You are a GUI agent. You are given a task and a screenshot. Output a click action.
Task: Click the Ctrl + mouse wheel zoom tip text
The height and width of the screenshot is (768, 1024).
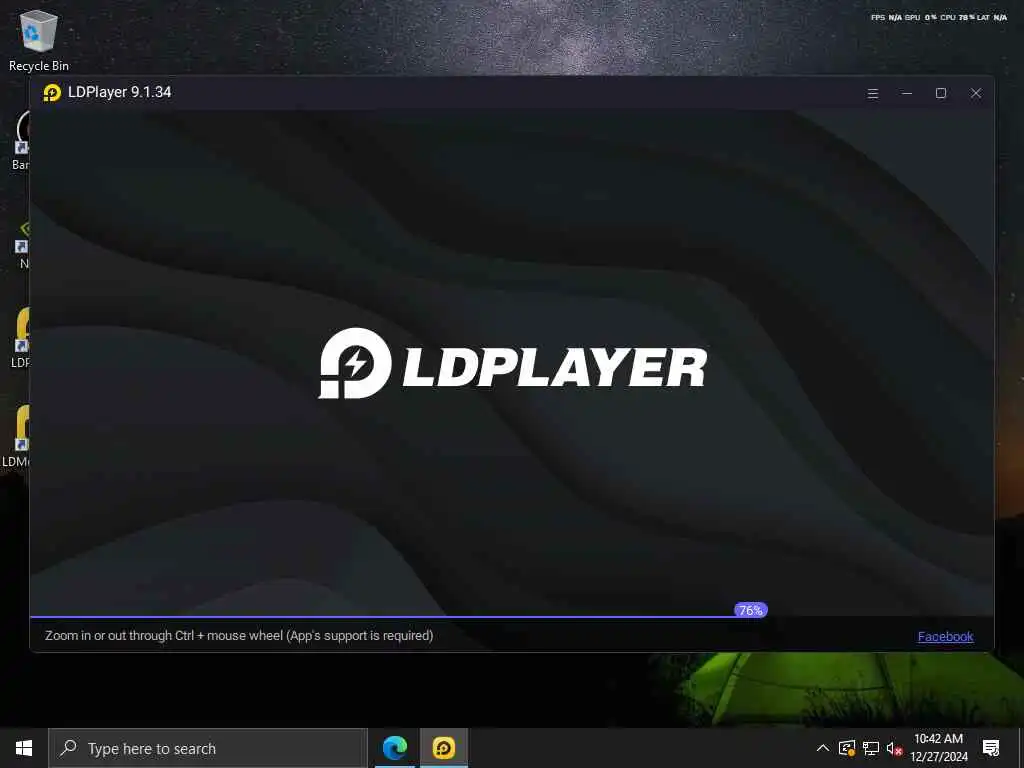[239, 635]
